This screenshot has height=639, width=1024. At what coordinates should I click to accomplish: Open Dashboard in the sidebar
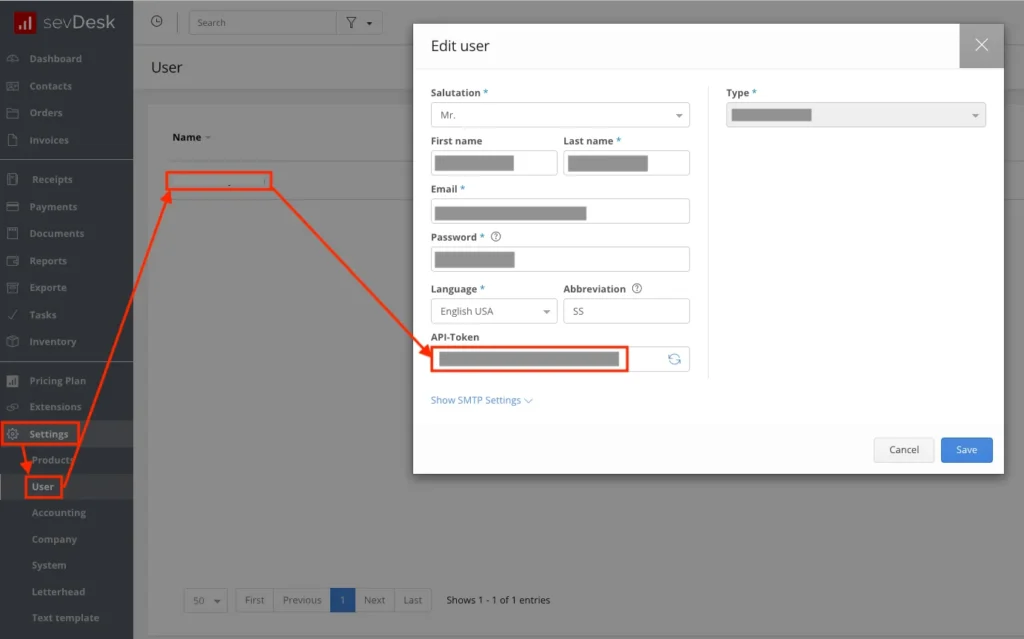pos(55,59)
